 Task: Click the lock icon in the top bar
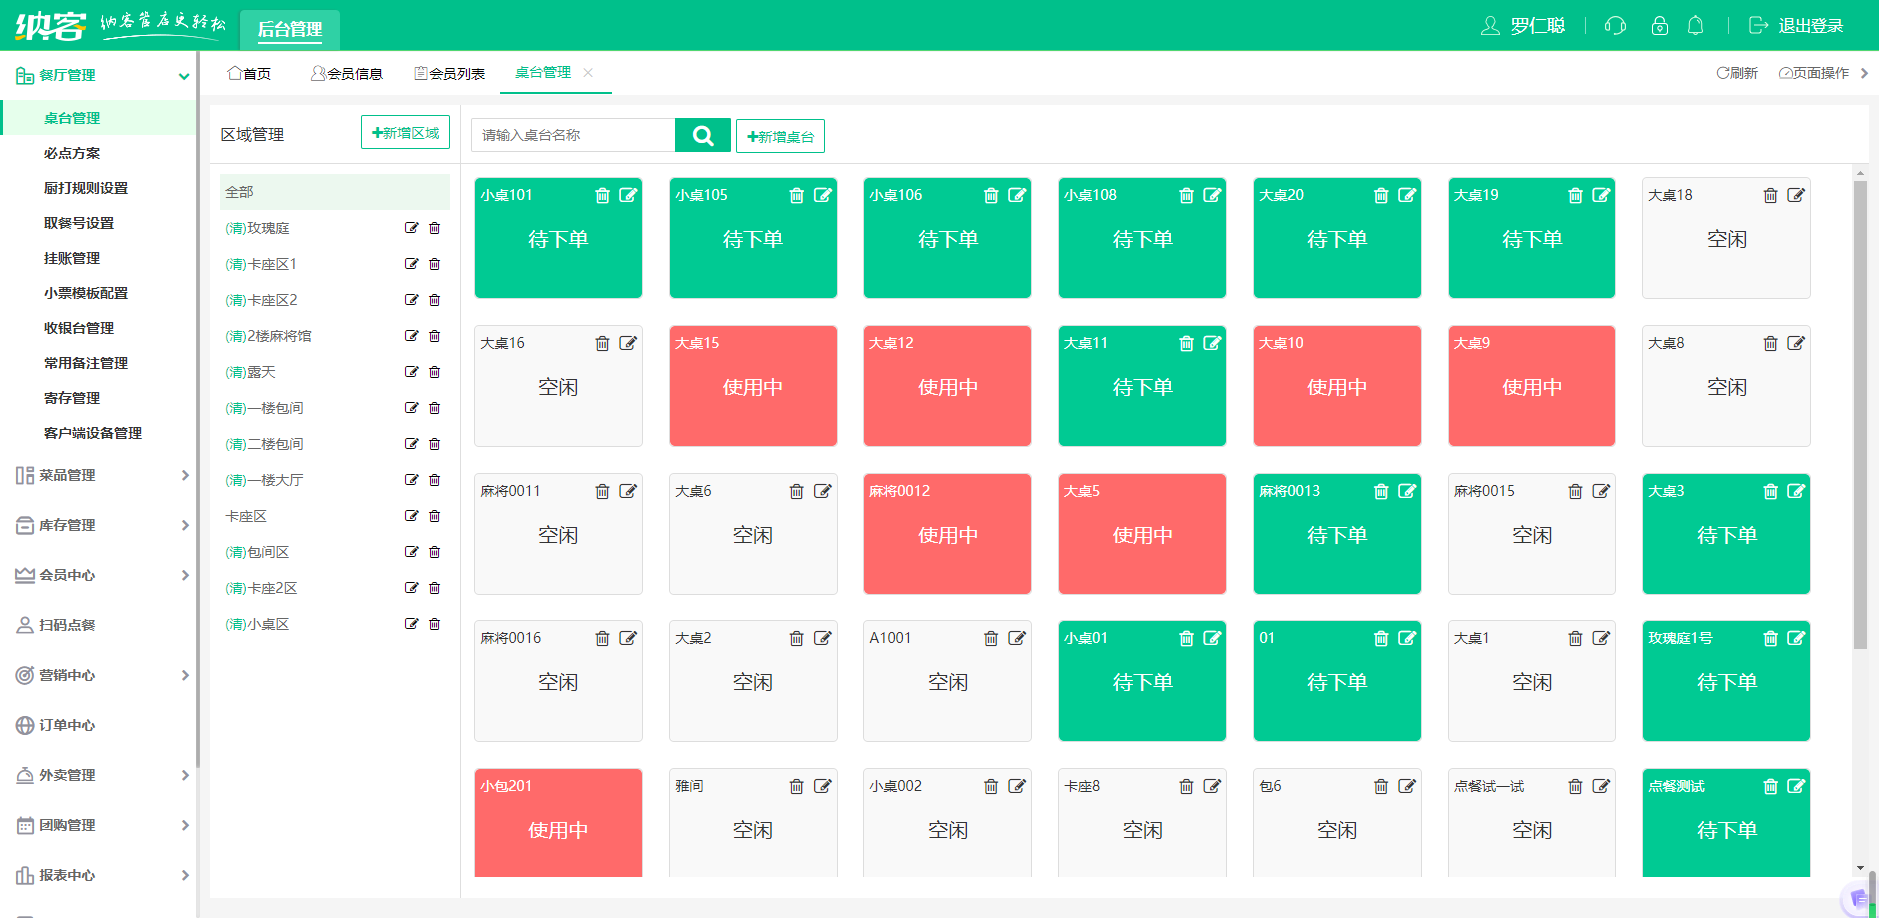(1660, 26)
